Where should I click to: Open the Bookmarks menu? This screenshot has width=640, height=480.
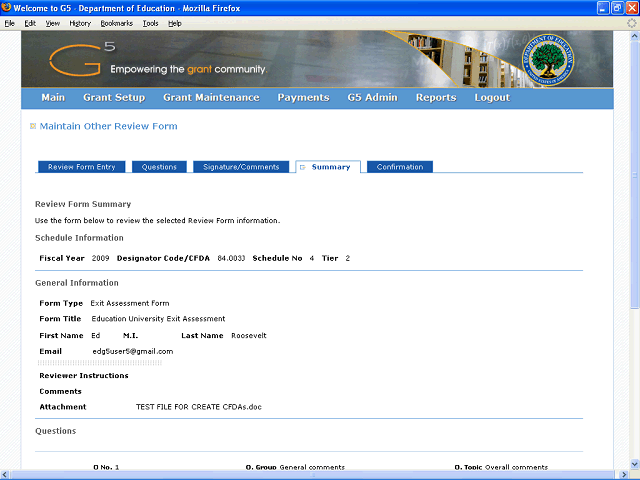(x=117, y=23)
